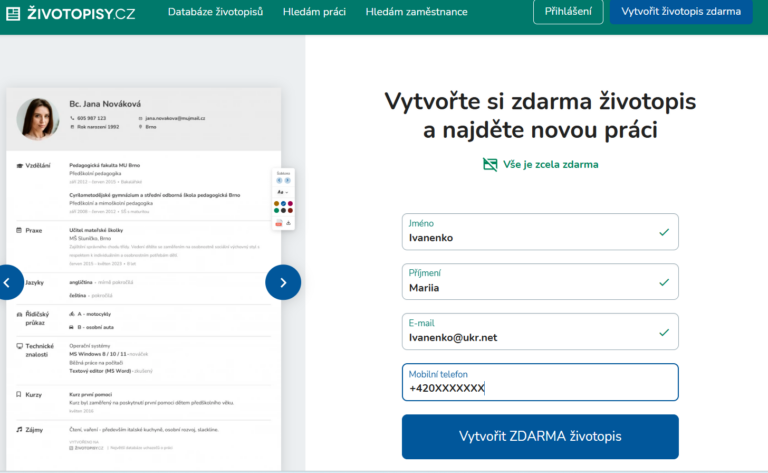Screen dimensions: 768x473
Task: Click the next slide arrow on the resume preview
Action: 283,283
